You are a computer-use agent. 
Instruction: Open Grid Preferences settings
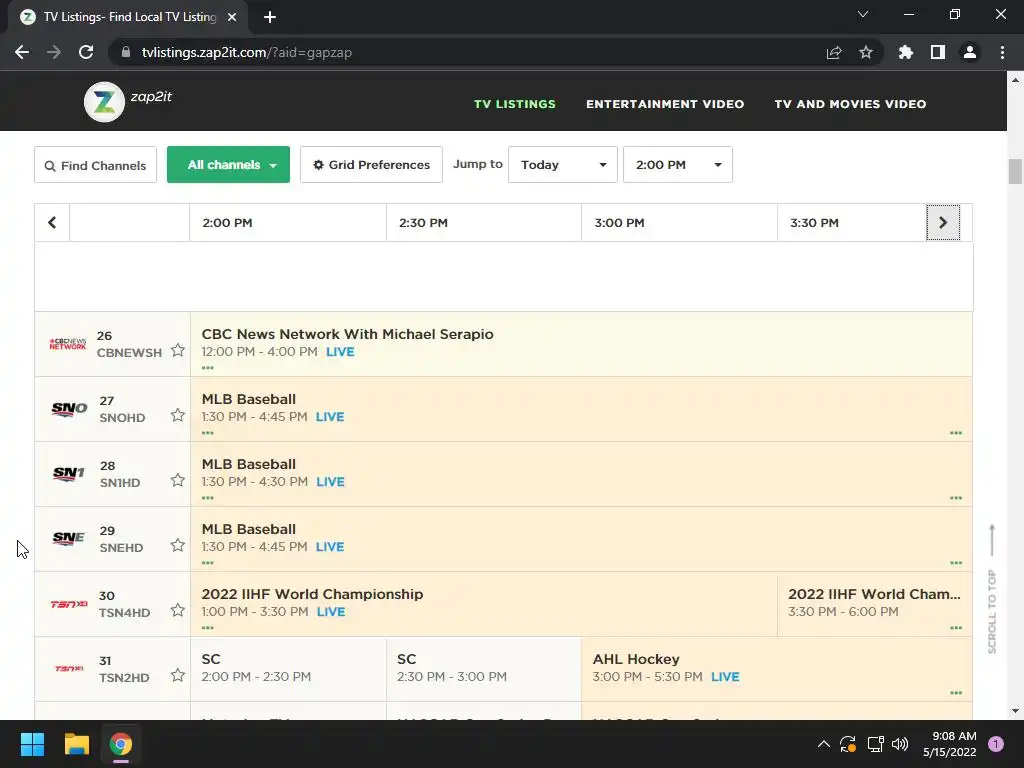point(372,165)
